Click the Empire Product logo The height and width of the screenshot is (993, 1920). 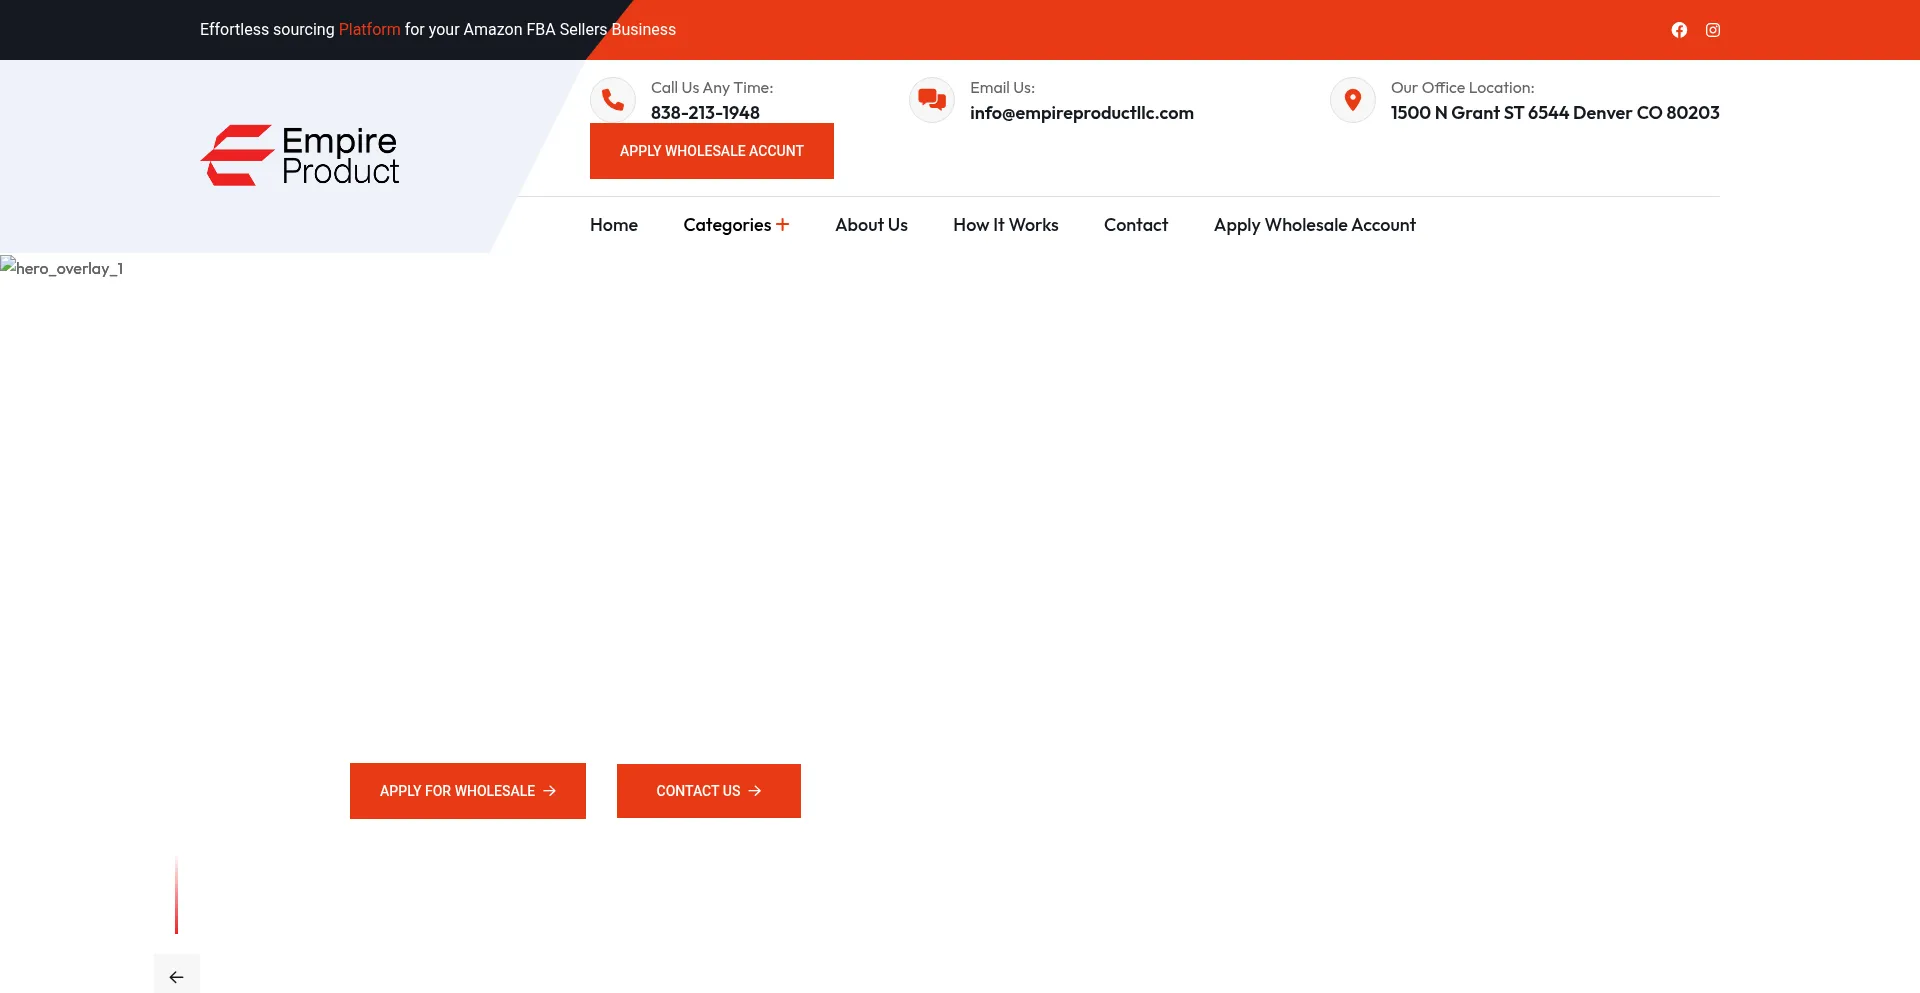(x=300, y=155)
